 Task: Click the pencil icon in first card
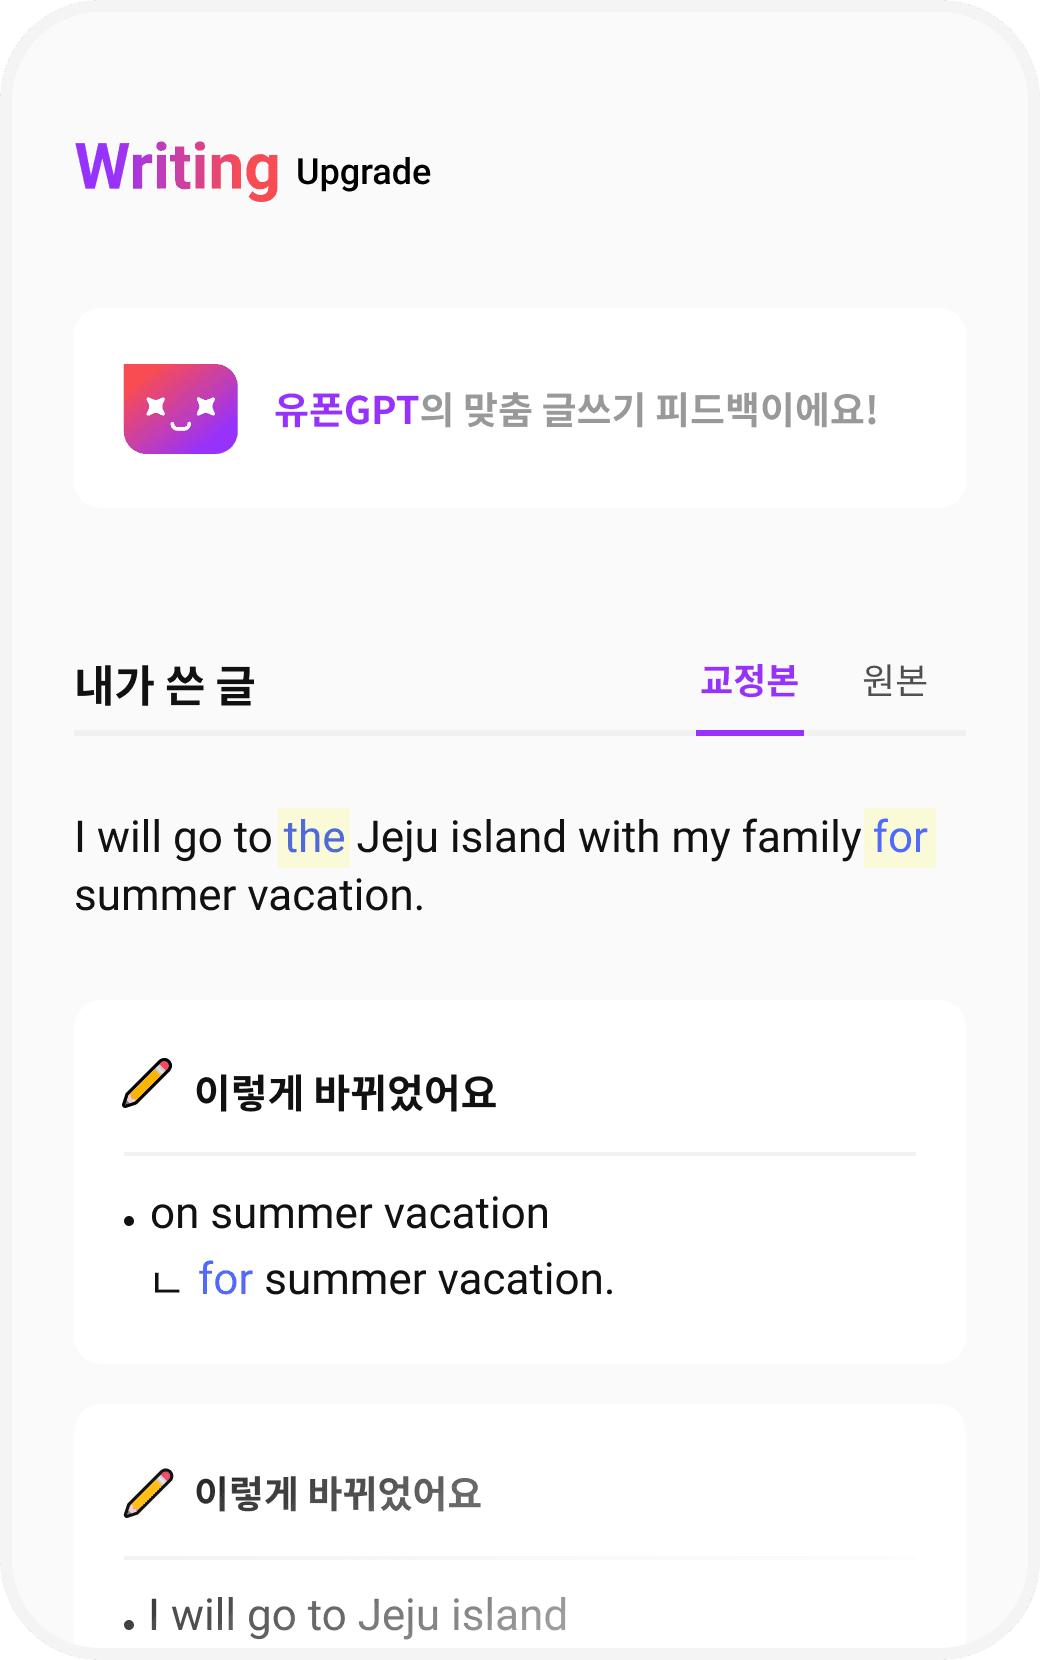(147, 1084)
